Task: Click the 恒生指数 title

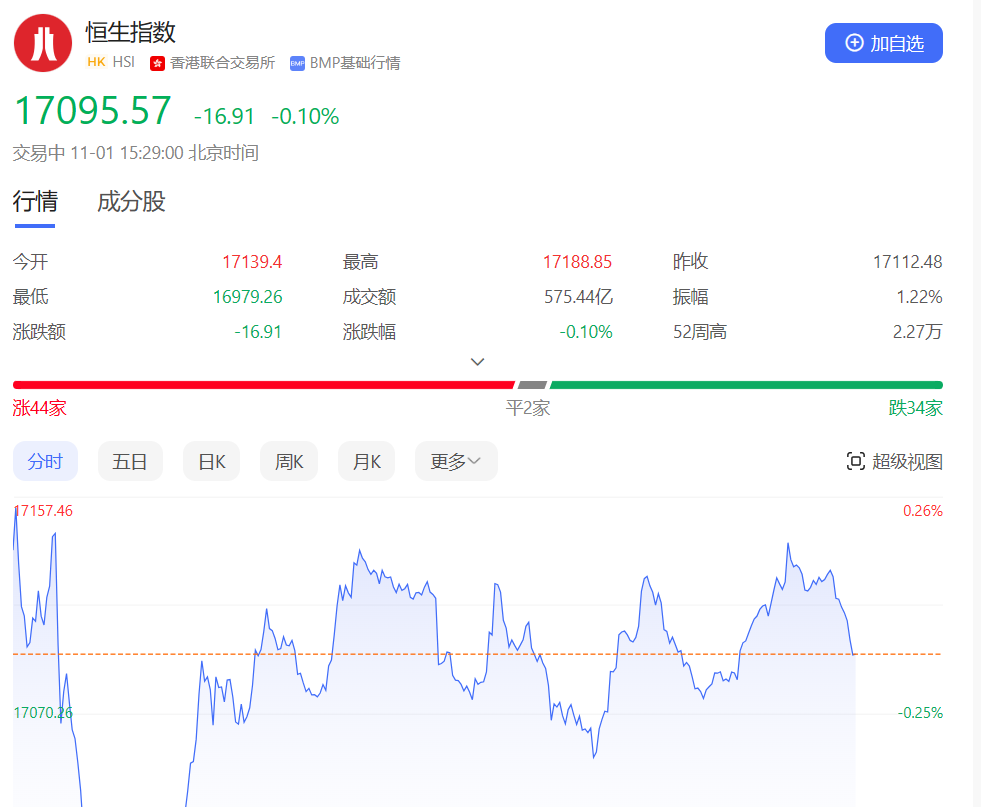Action: click(x=131, y=33)
